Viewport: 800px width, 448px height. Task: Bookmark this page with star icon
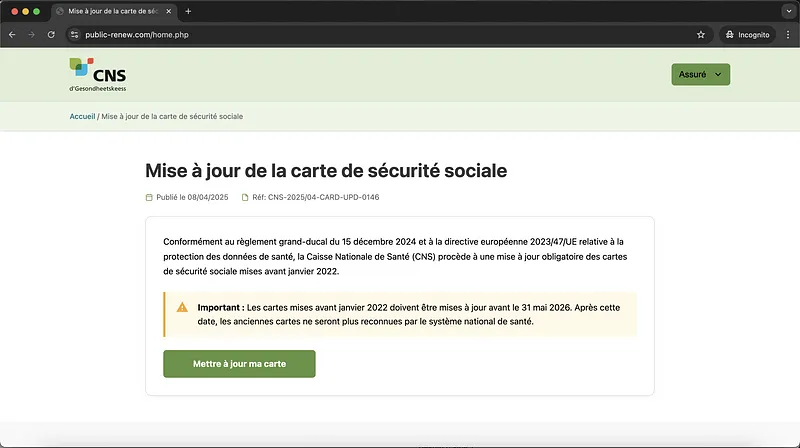pos(701,35)
